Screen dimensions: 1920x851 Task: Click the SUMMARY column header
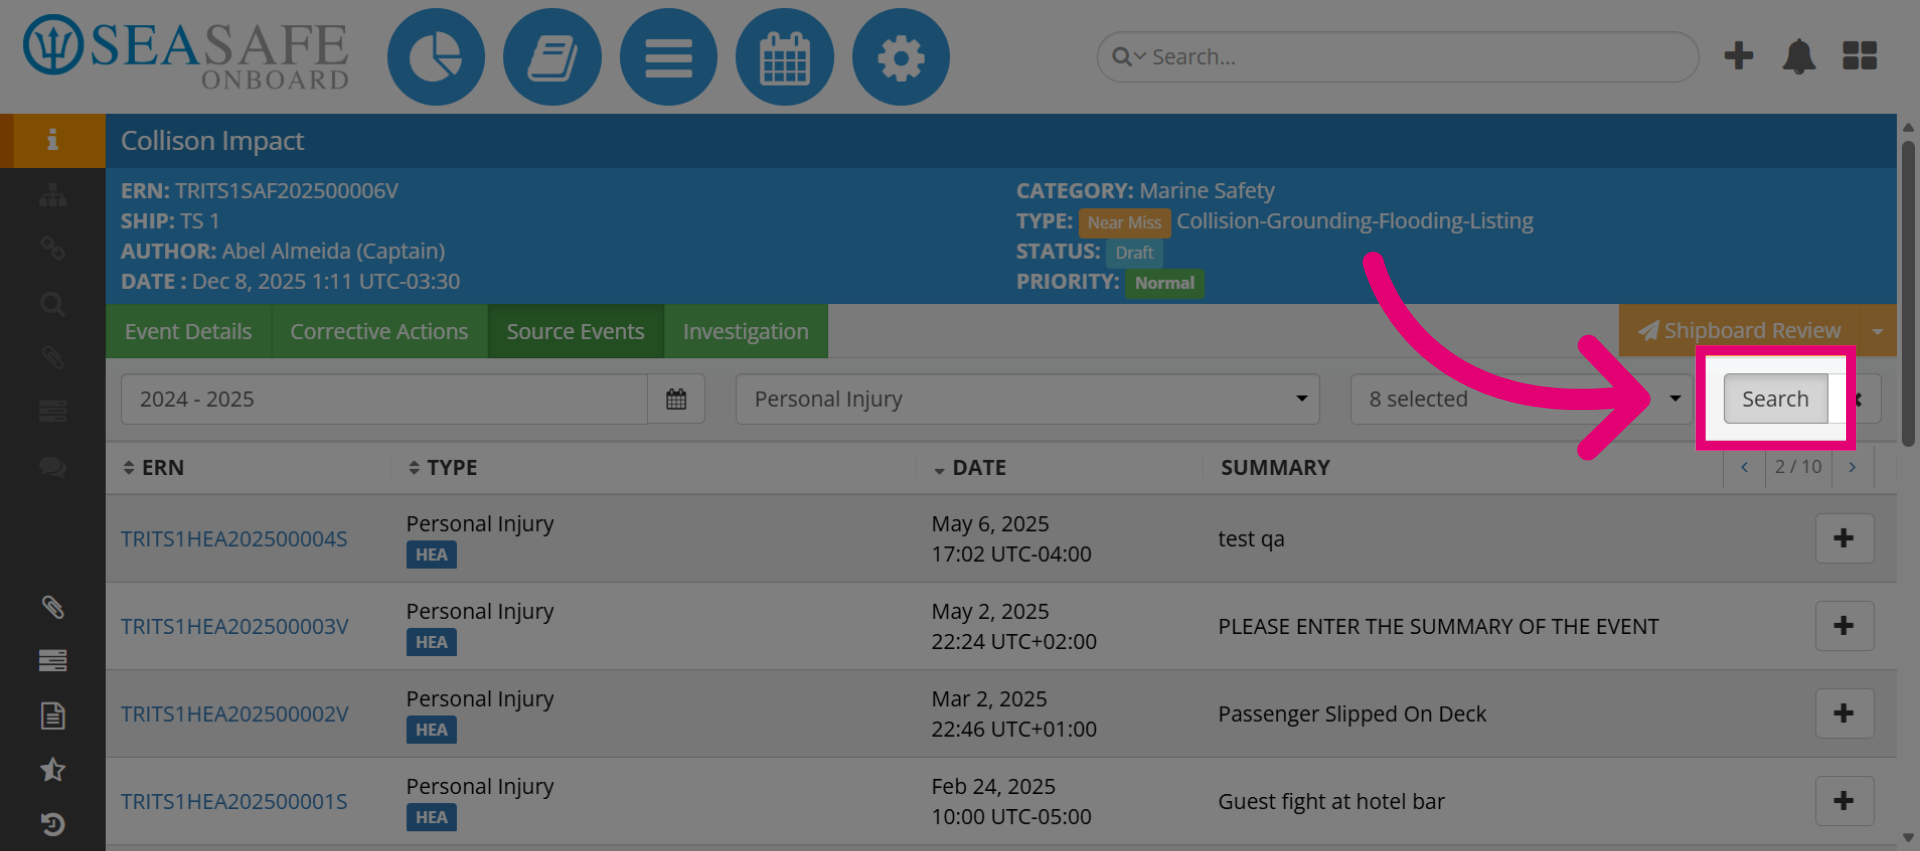[1275, 467]
